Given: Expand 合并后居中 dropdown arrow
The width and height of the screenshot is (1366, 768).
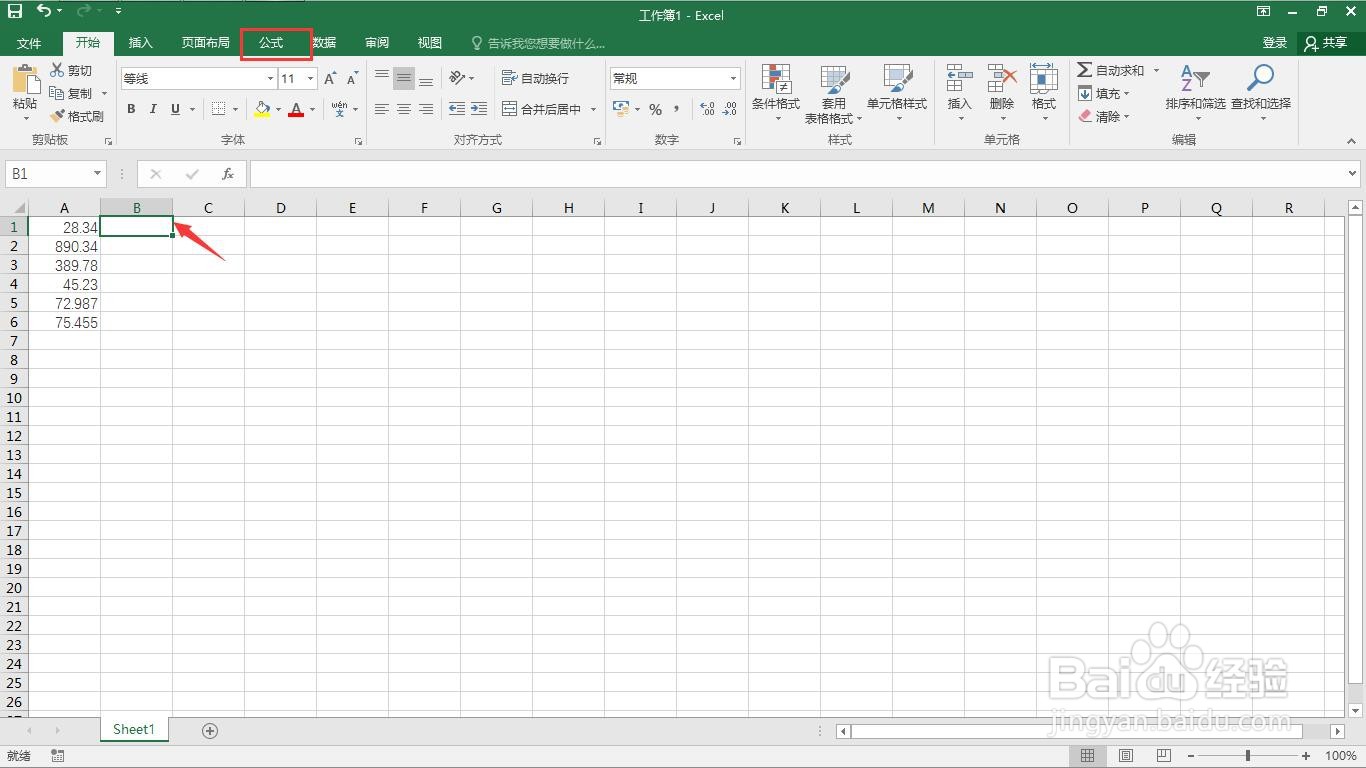Looking at the screenshot, I should pyautogui.click(x=593, y=109).
